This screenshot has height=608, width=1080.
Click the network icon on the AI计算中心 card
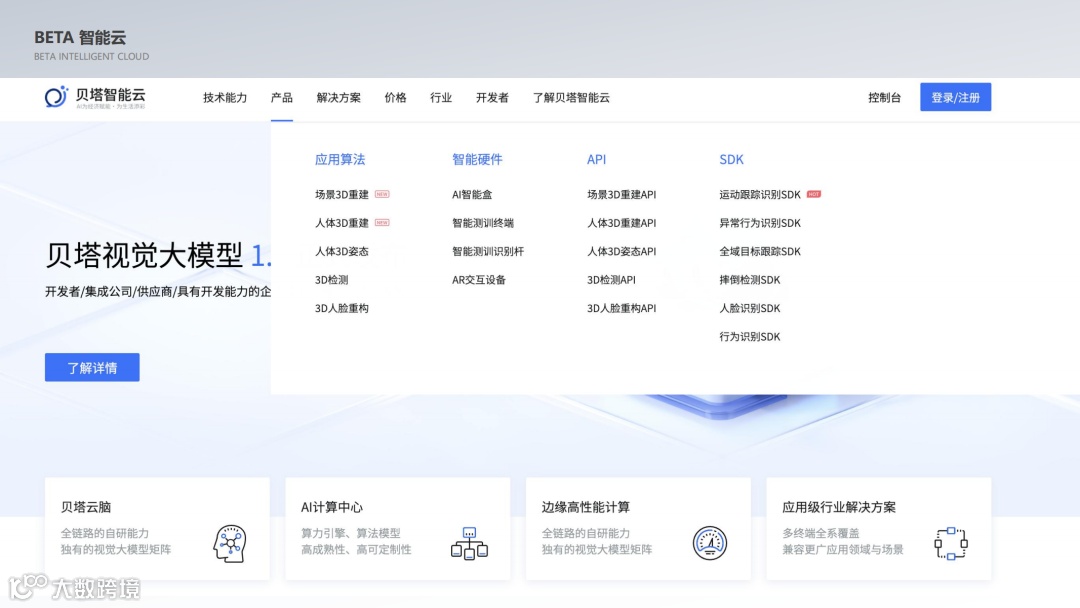(470, 543)
